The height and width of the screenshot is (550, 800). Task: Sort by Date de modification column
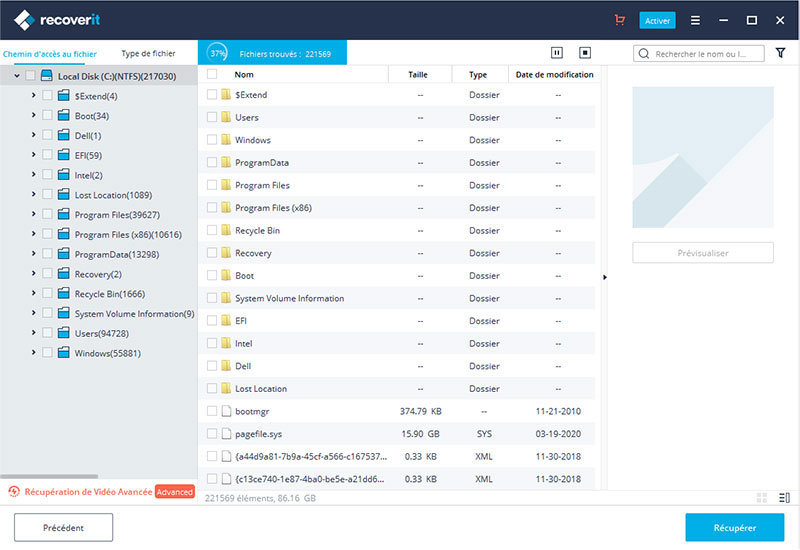(x=554, y=74)
